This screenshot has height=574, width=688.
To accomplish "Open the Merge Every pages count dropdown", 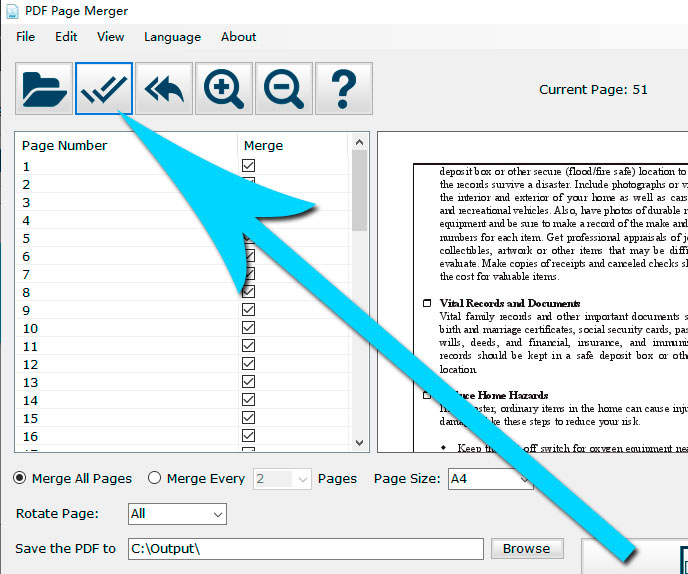I will click(282, 479).
